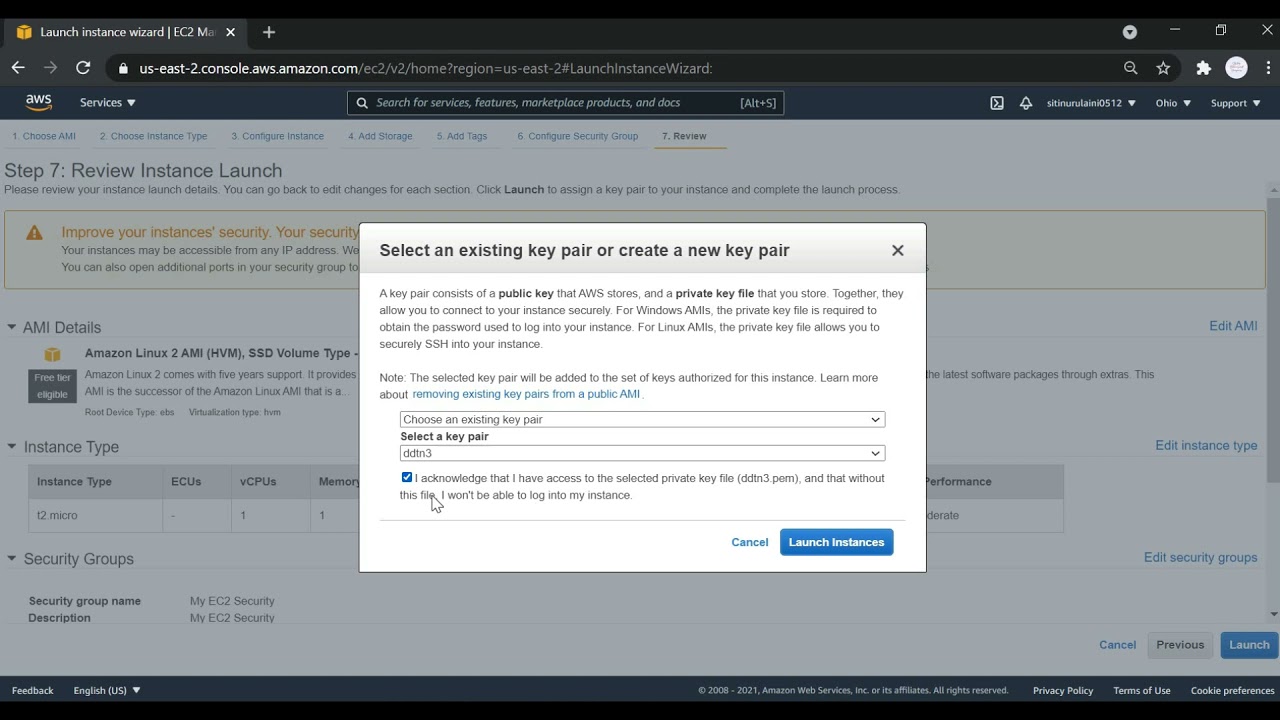Open the Terms of Use link
The image size is (1280, 720).
(x=1141, y=690)
